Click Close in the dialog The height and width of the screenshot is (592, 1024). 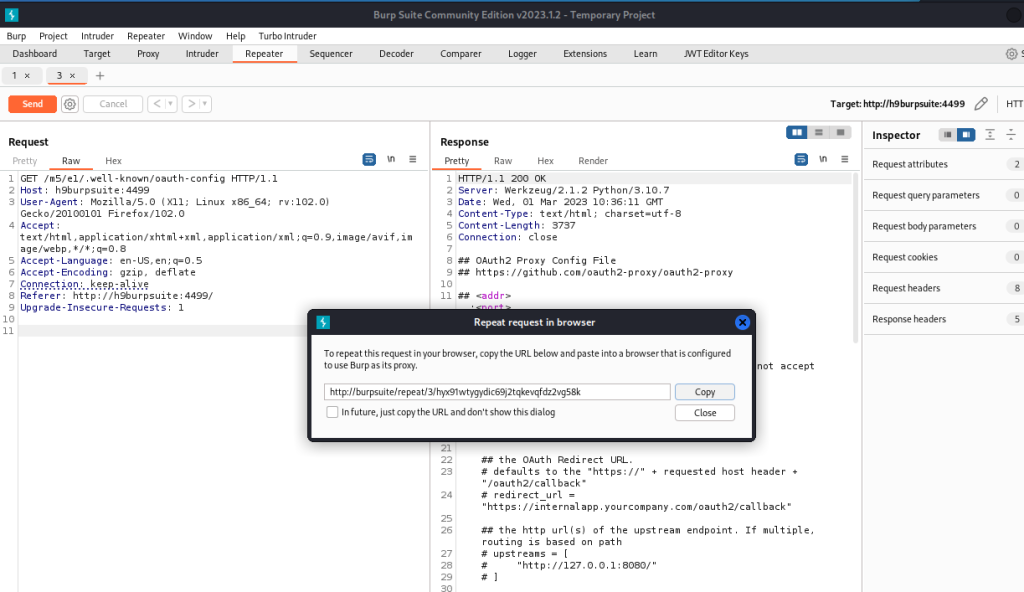click(705, 412)
